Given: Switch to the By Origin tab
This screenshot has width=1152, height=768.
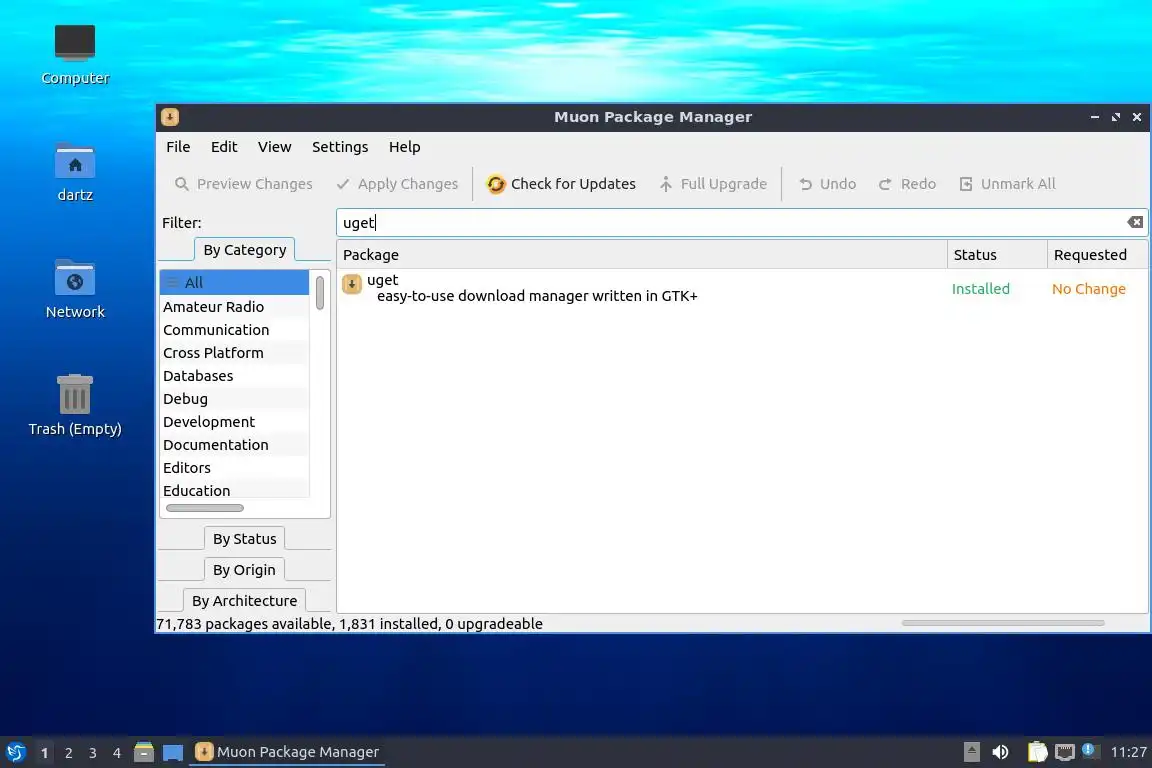Looking at the screenshot, I should point(244,570).
